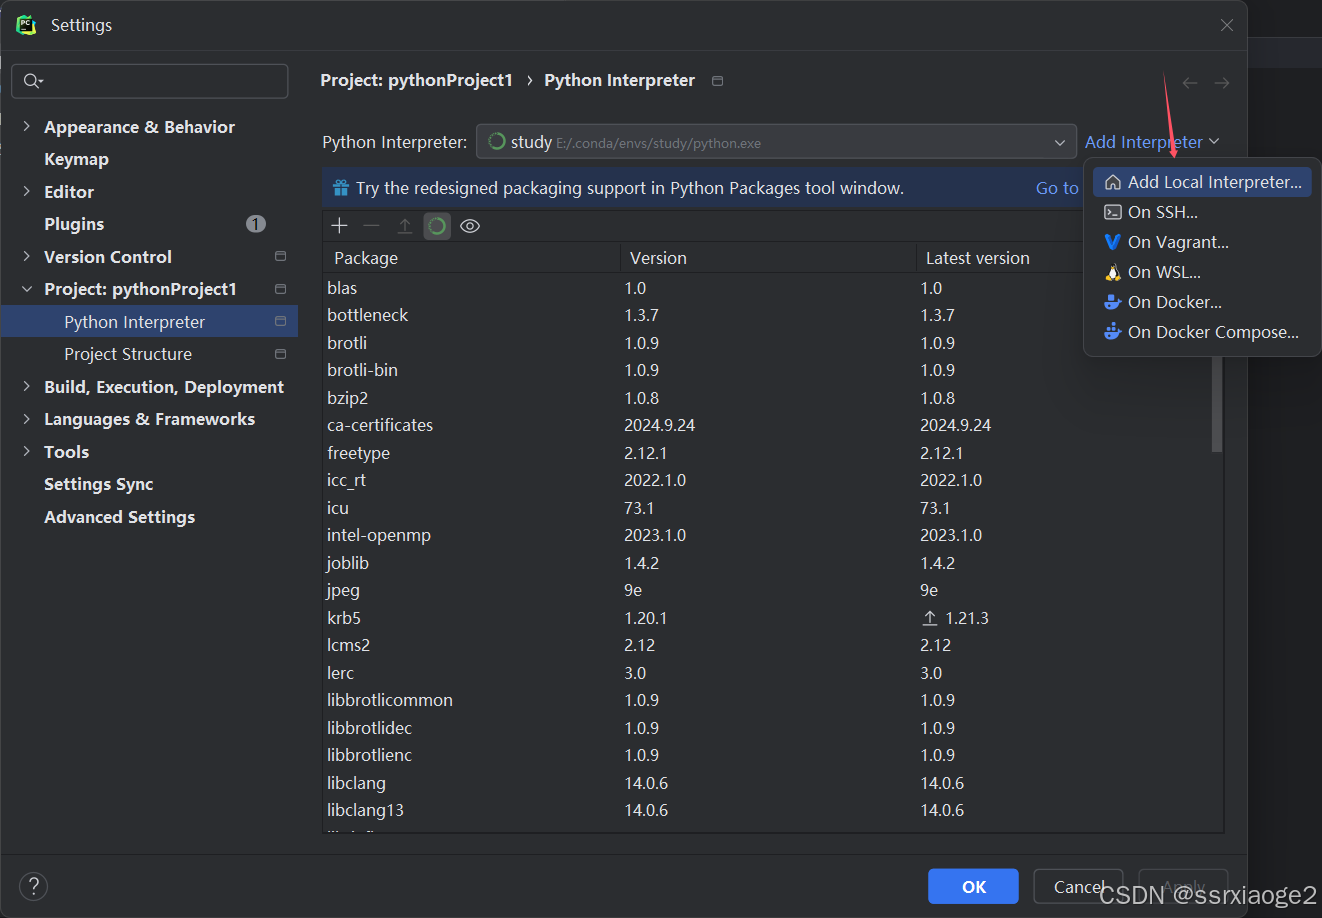
Task: Select the joblib package row
Action: [767, 563]
